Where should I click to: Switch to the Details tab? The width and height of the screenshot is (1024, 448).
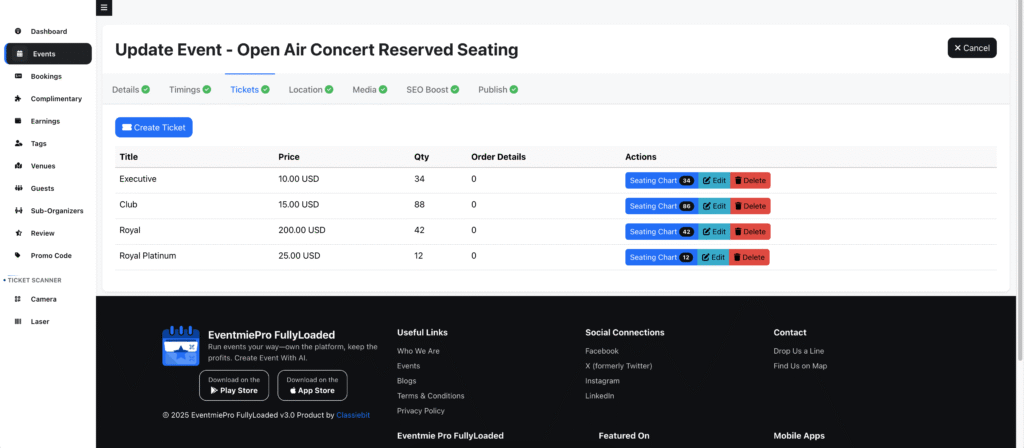click(130, 90)
